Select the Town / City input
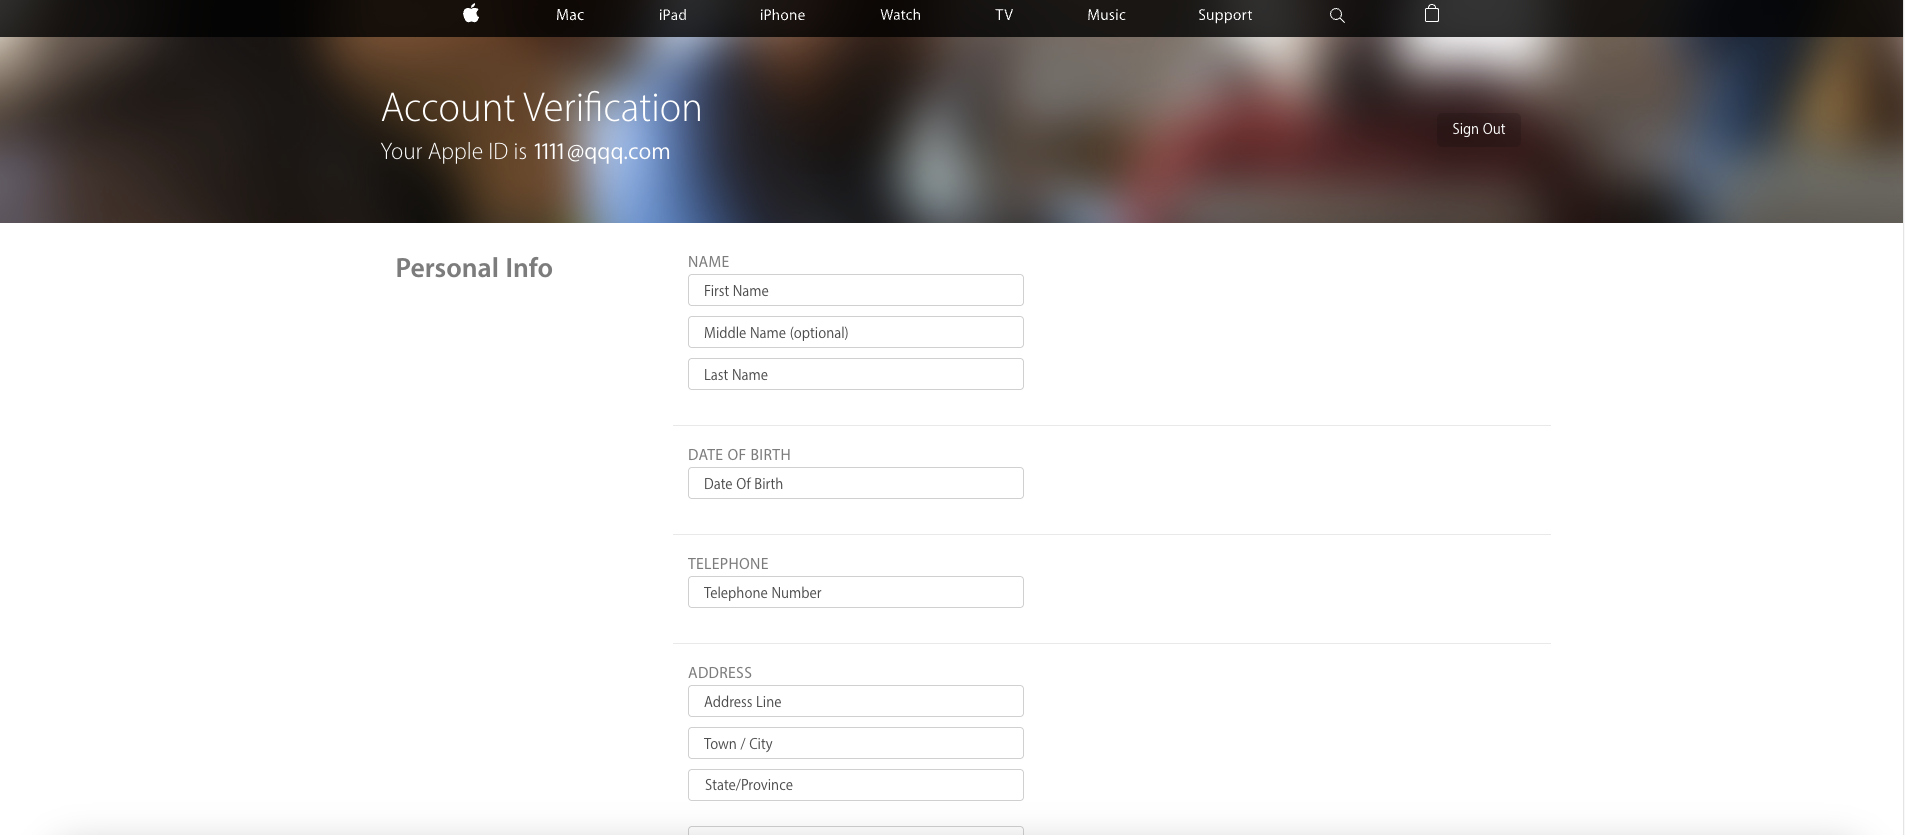Image resolution: width=1905 pixels, height=835 pixels. pos(855,744)
